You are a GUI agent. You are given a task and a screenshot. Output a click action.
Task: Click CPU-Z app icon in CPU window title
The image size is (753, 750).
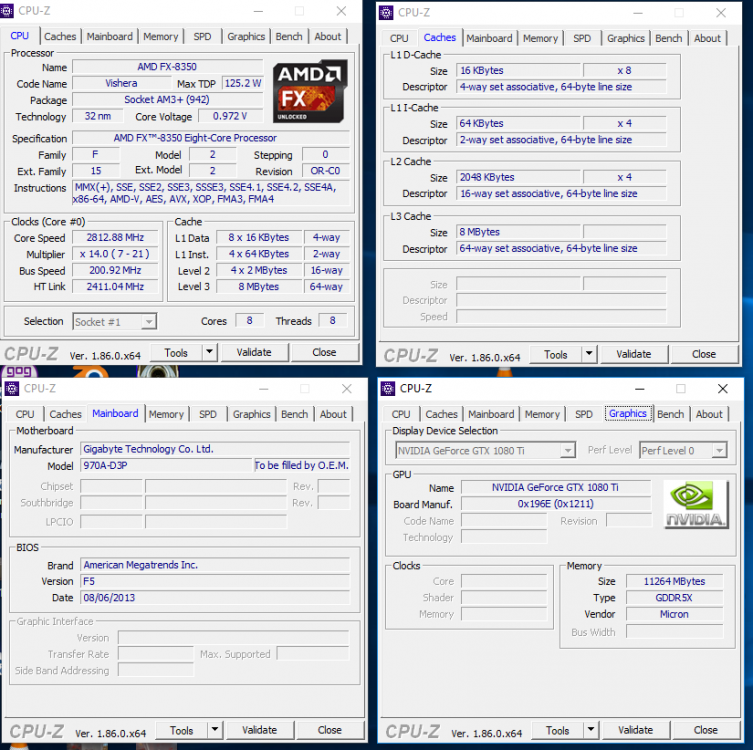(x=6, y=11)
